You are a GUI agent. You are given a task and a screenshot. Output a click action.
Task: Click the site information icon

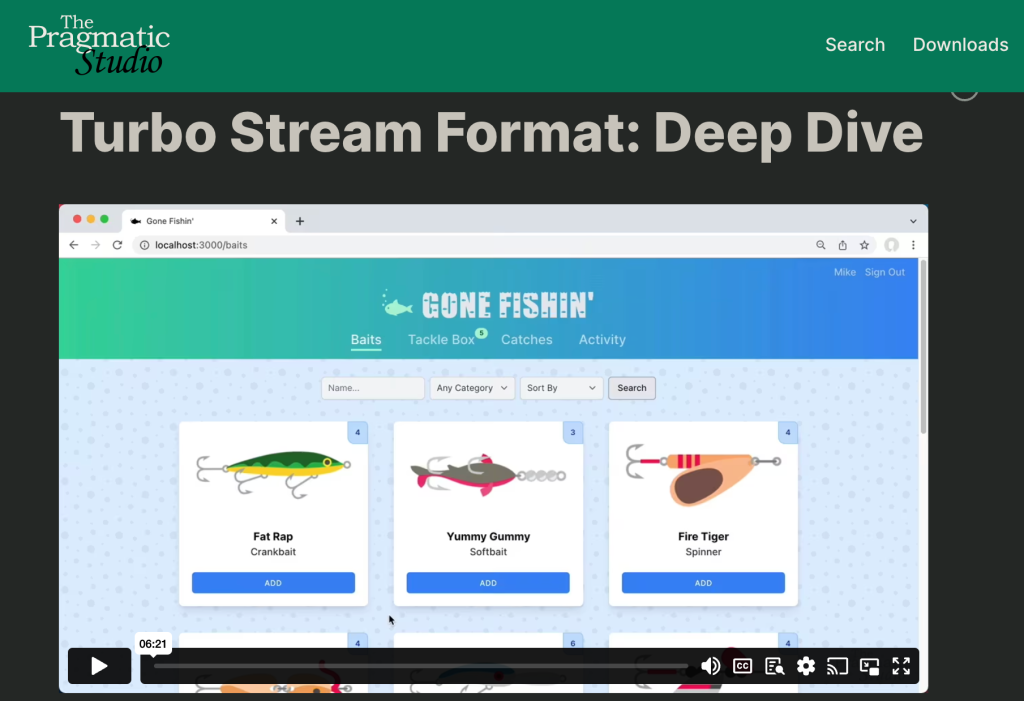[144, 245]
